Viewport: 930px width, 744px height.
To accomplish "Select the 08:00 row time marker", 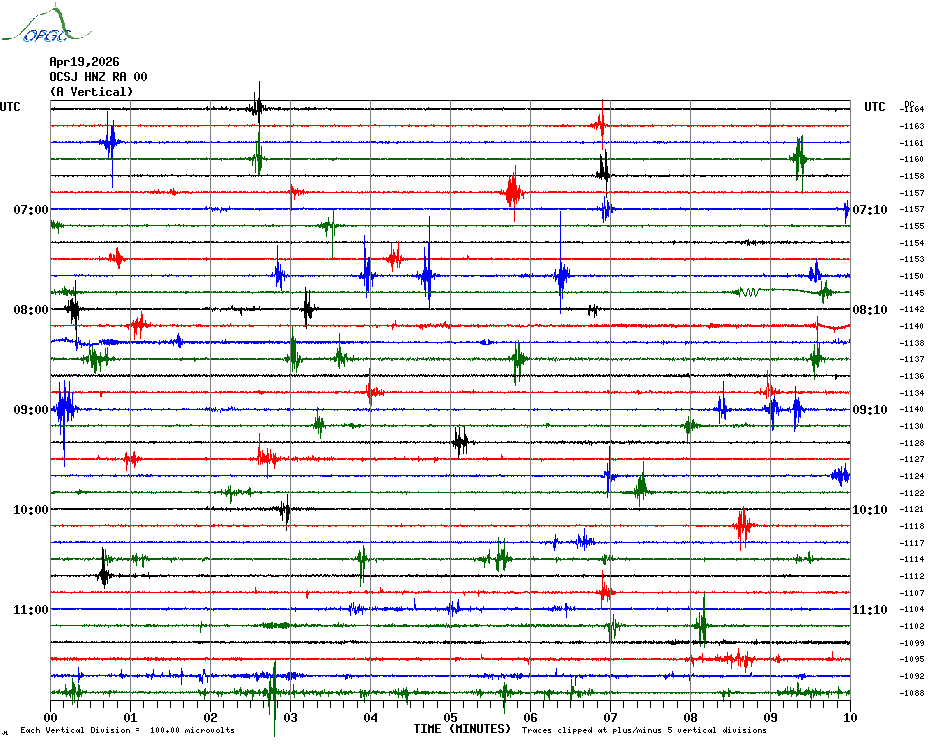I will coord(31,310).
